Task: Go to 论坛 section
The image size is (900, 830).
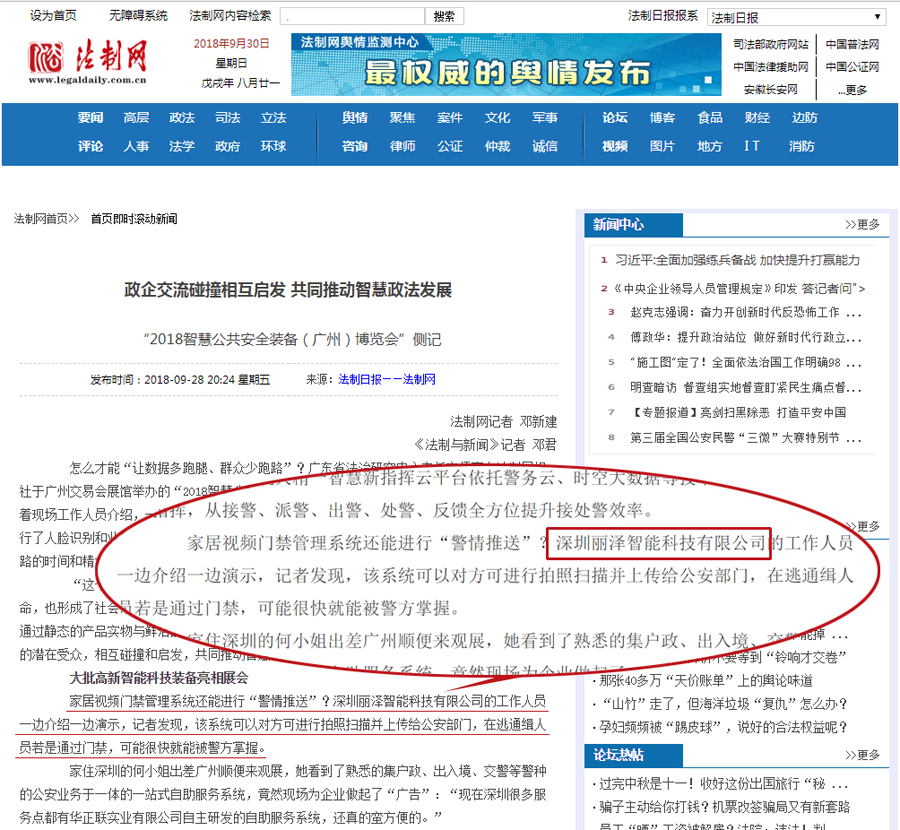Action: [x=615, y=118]
